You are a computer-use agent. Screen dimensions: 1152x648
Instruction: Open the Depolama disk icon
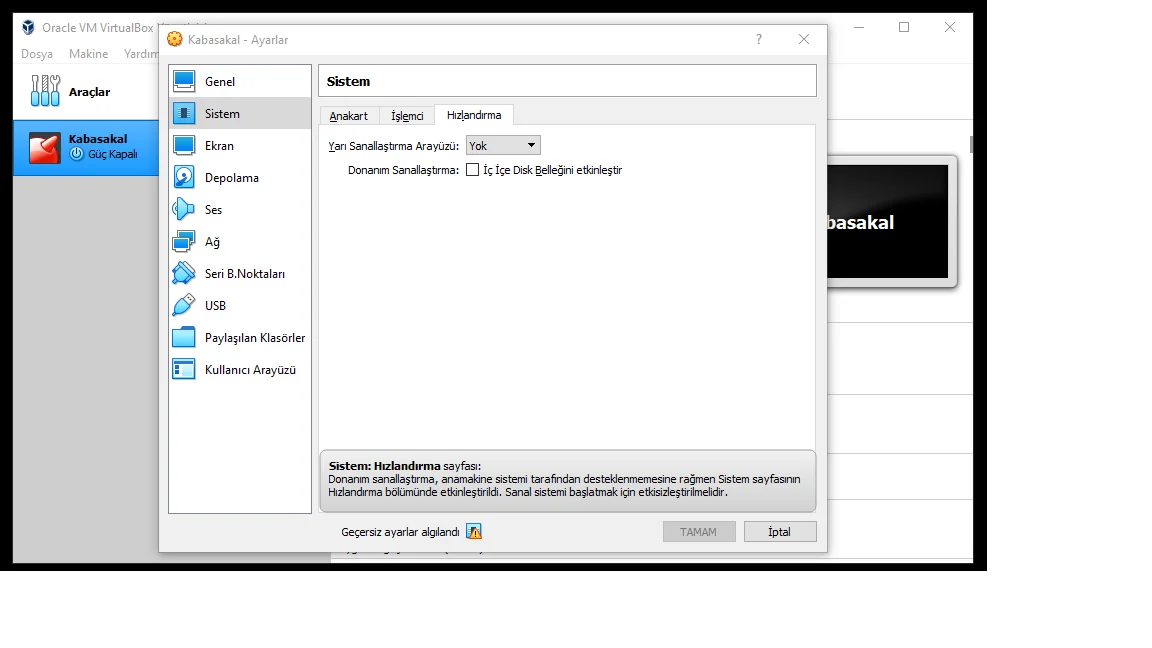pyautogui.click(x=184, y=177)
